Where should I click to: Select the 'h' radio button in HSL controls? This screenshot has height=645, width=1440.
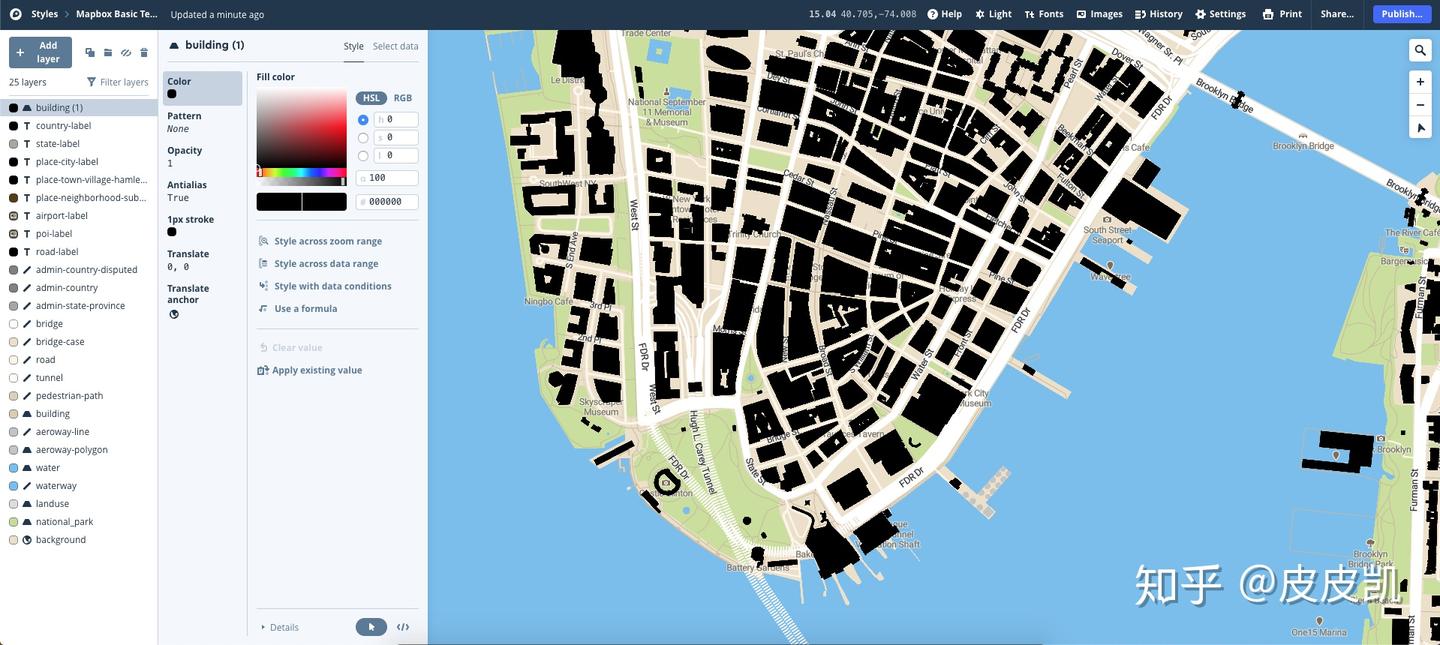click(362, 118)
